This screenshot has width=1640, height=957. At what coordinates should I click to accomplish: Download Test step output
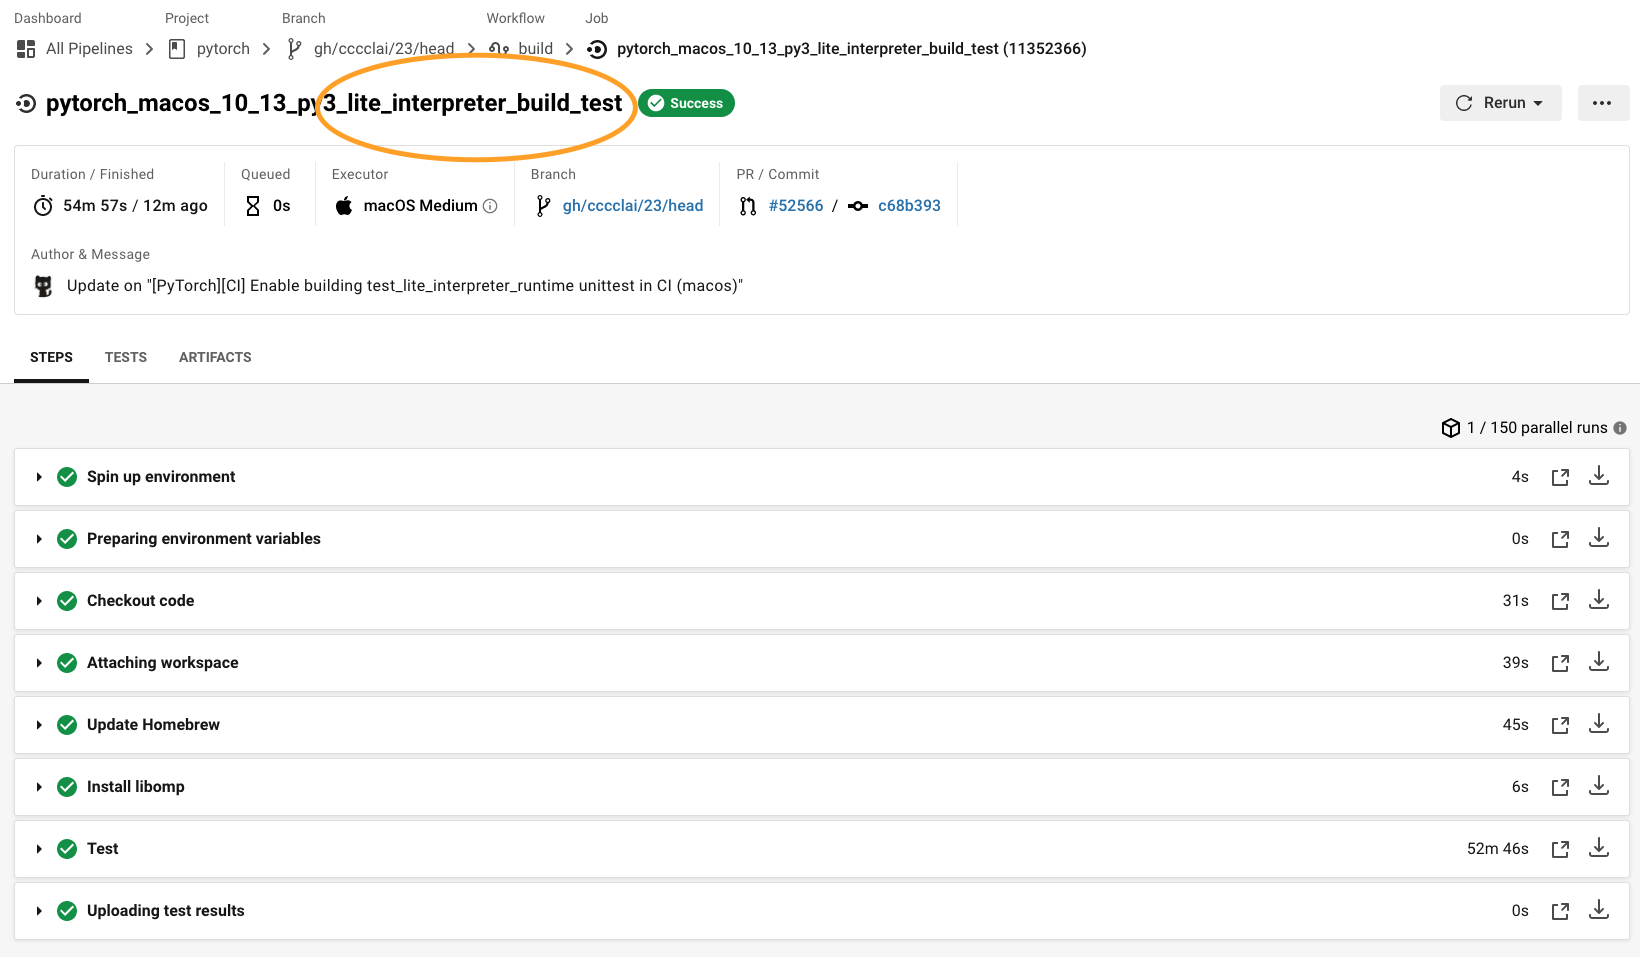click(1599, 848)
